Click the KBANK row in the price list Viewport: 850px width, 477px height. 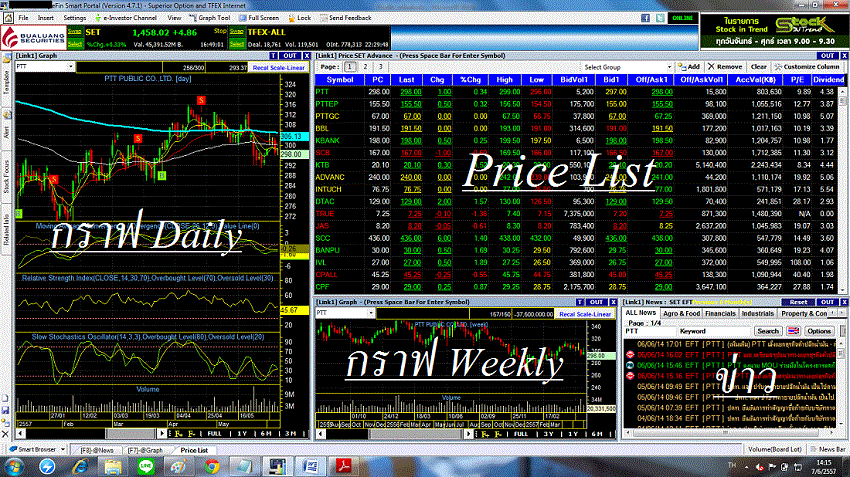(576, 141)
